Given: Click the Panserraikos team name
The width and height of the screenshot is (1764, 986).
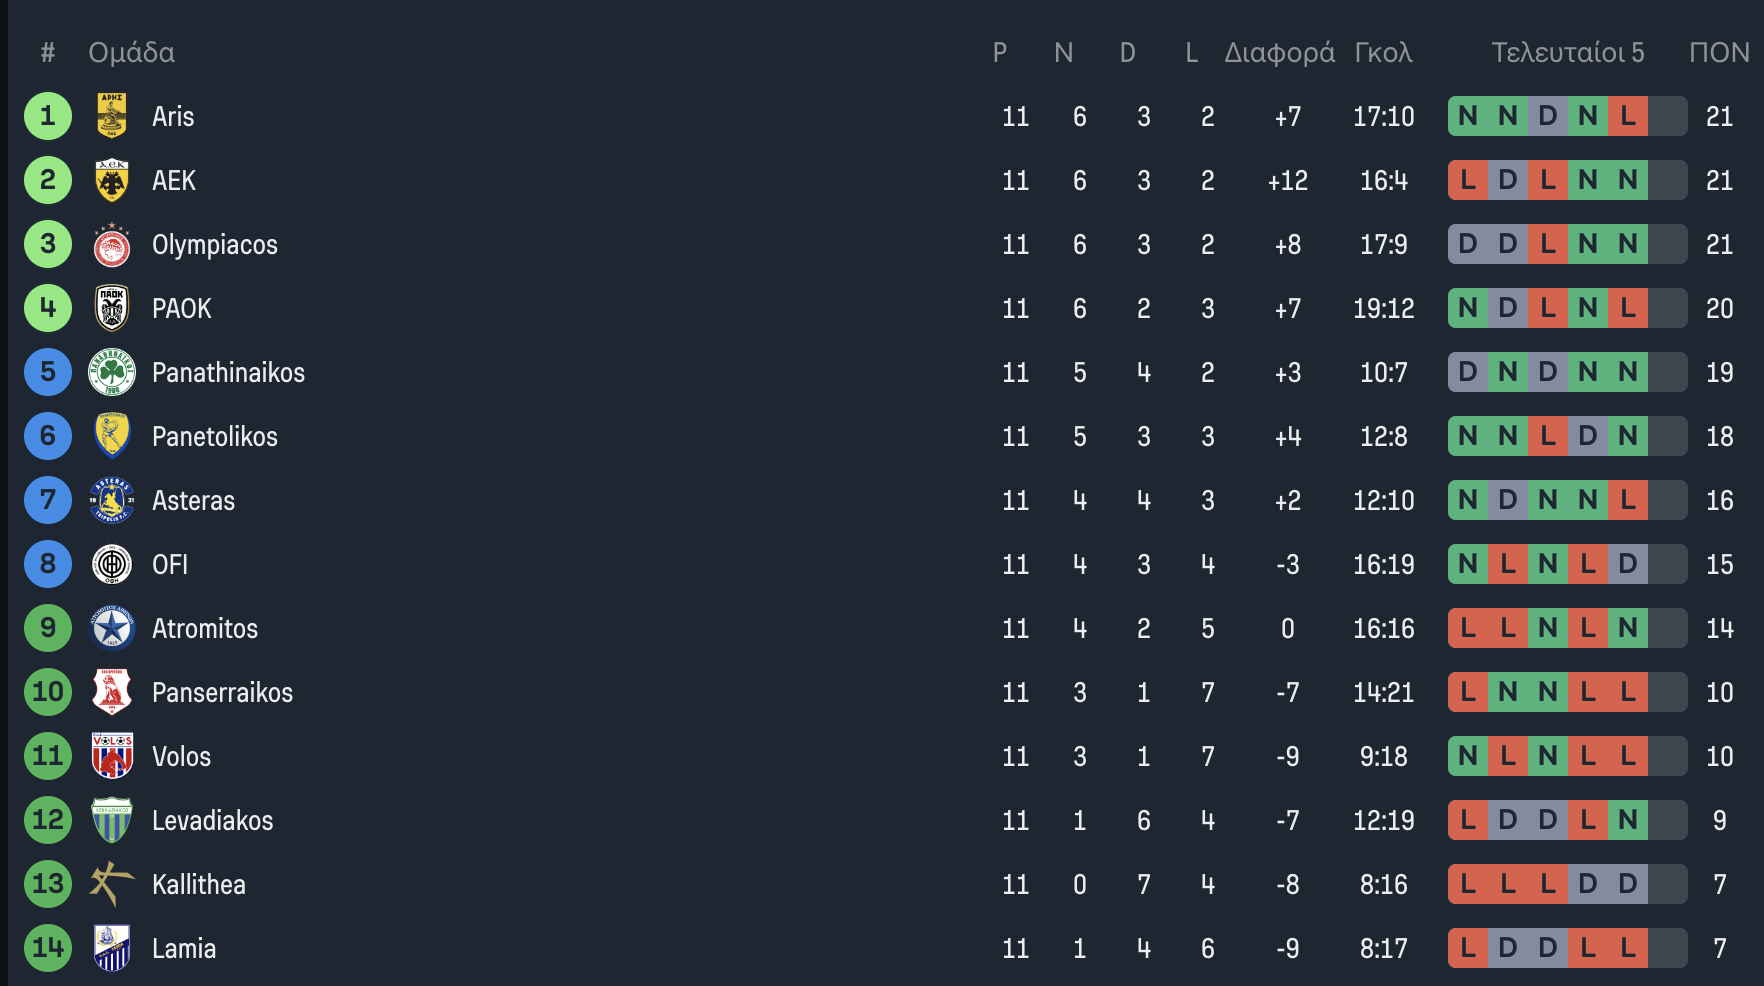Looking at the screenshot, I should tap(222, 692).
